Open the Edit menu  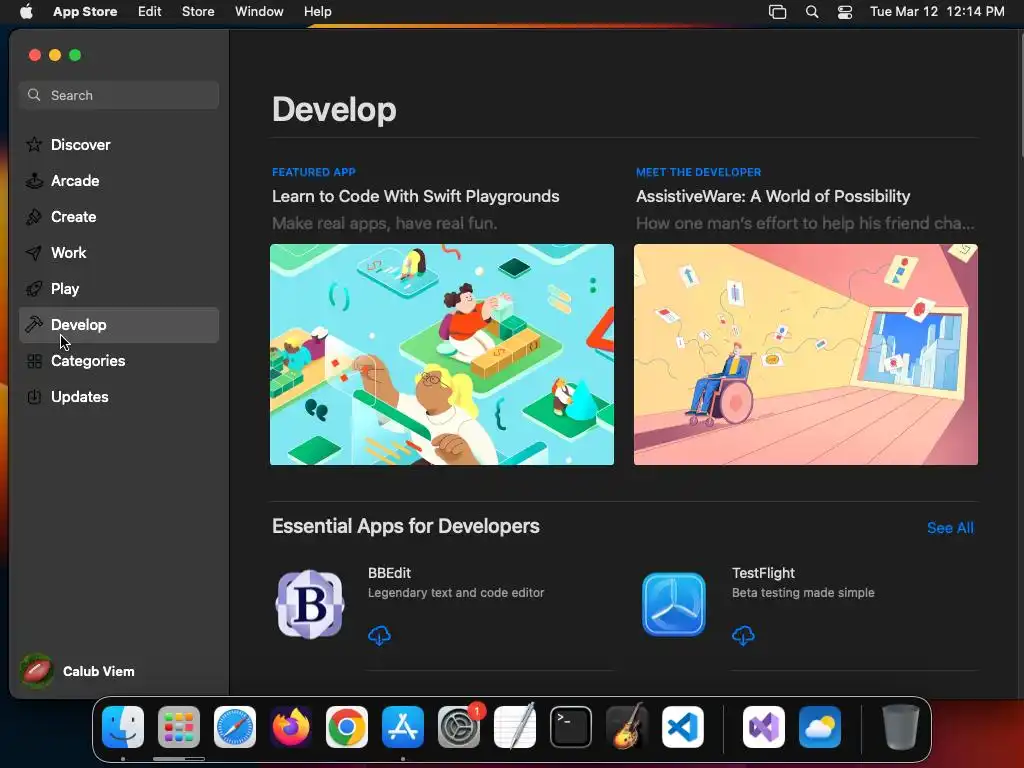(x=150, y=11)
